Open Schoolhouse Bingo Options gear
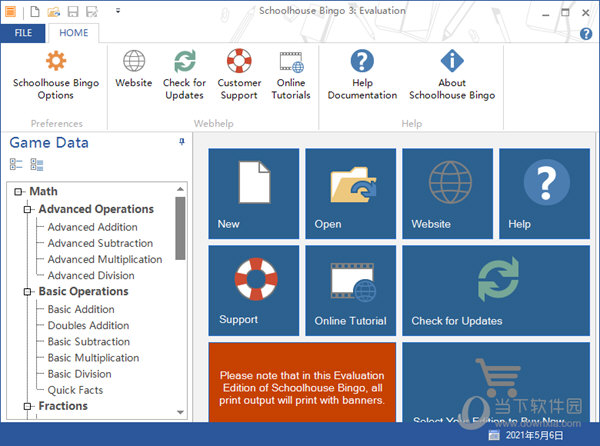 click(x=56, y=60)
